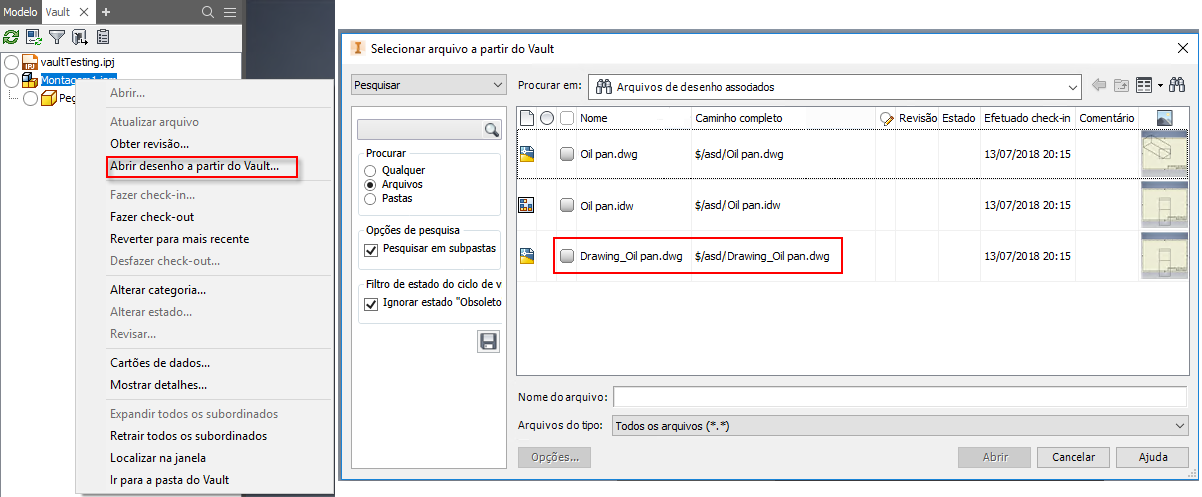Choose Alterar categoria from context menu
Image resolution: width=1202 pixels, height=497 pixels.
click(x=158, y=290)
